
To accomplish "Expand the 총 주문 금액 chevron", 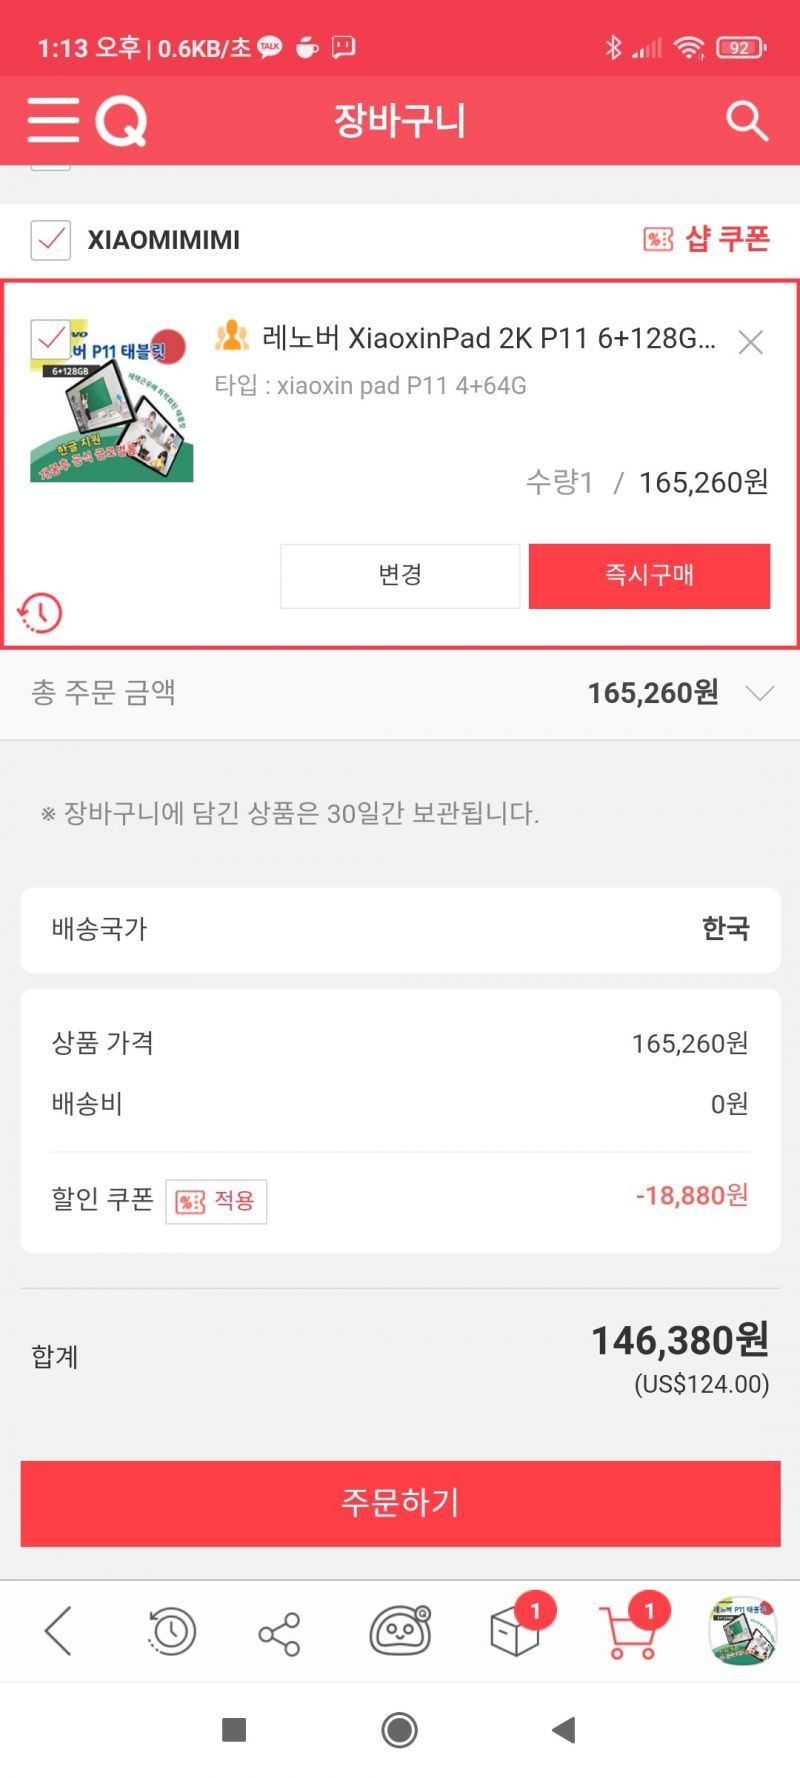I will click(x=760, y=693).
